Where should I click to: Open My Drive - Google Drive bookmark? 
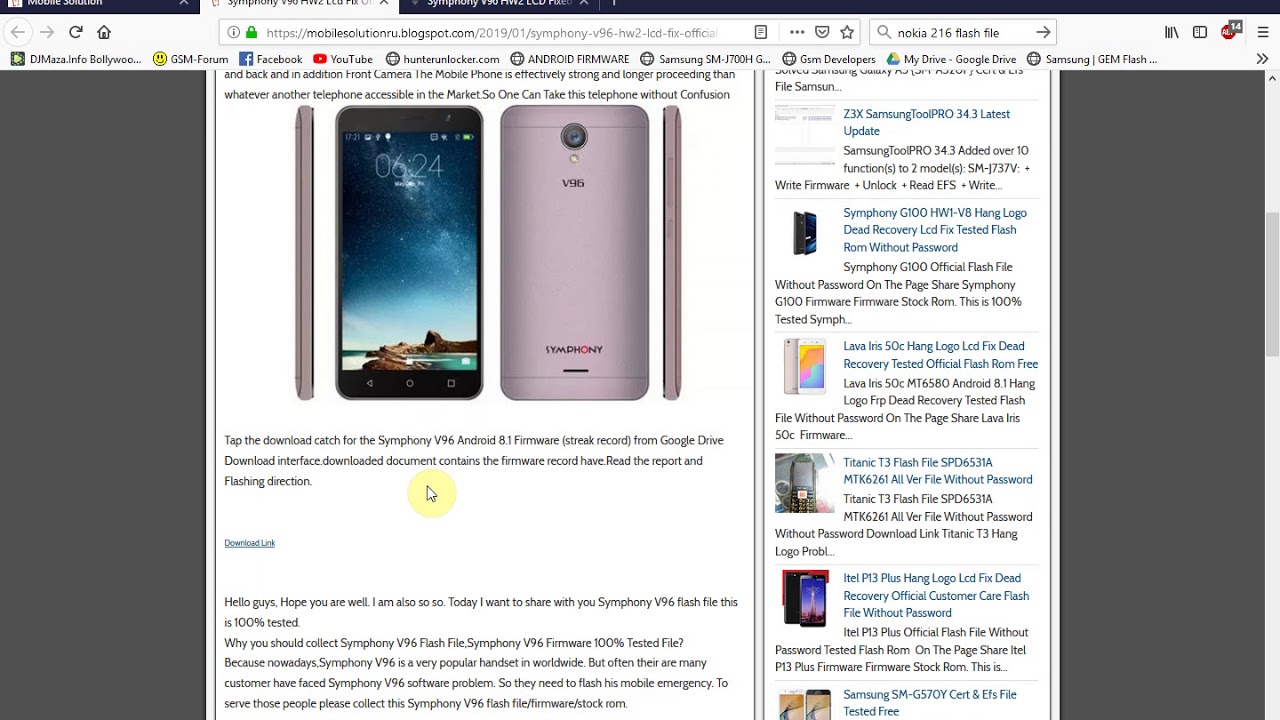[951, 59]
